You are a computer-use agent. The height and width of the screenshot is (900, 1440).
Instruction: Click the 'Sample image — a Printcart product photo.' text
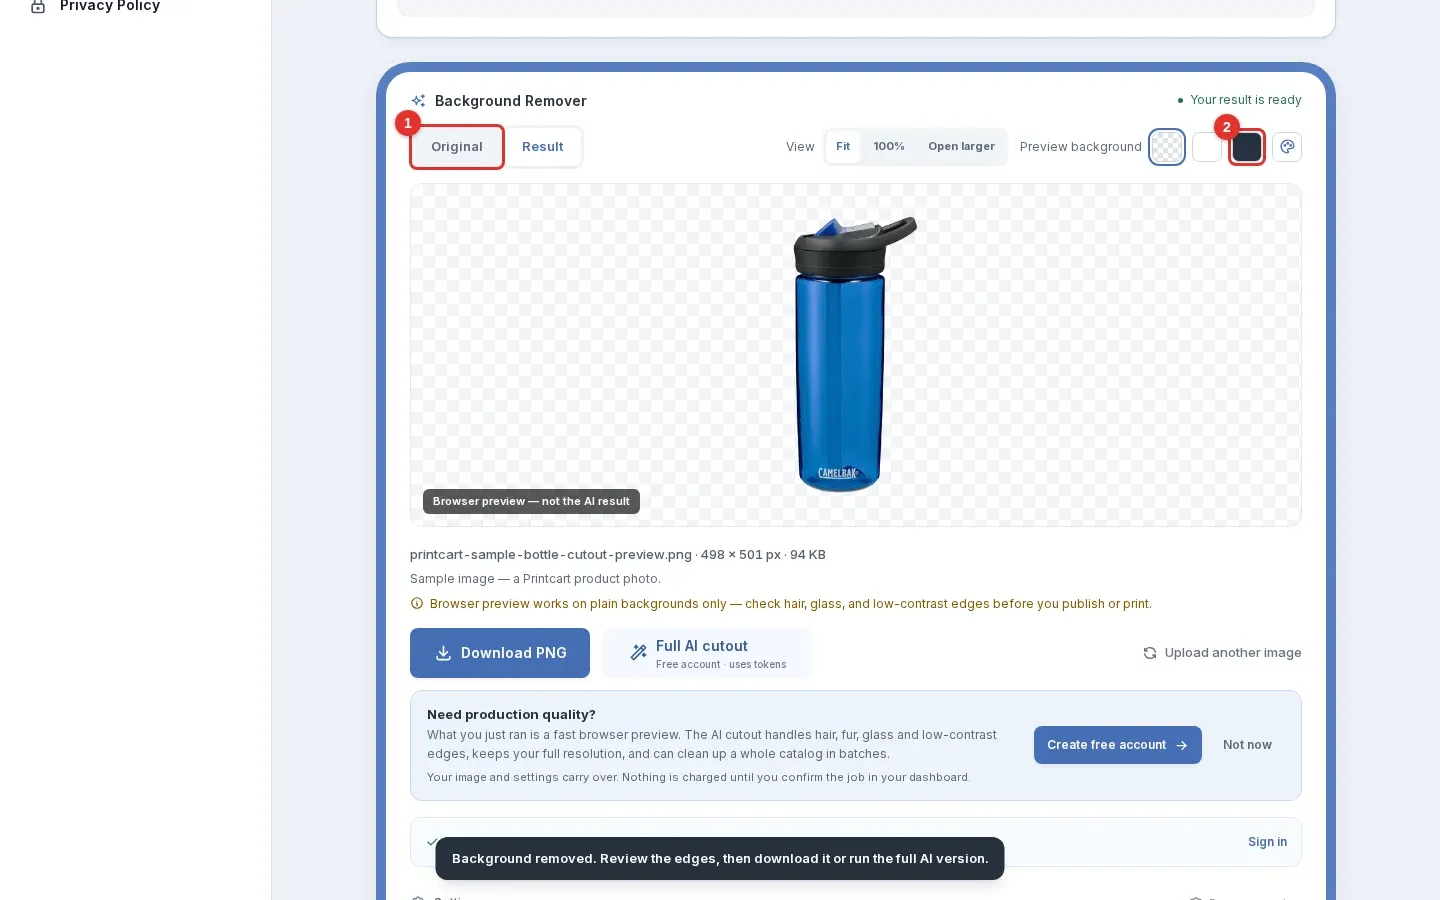point(535,579)
